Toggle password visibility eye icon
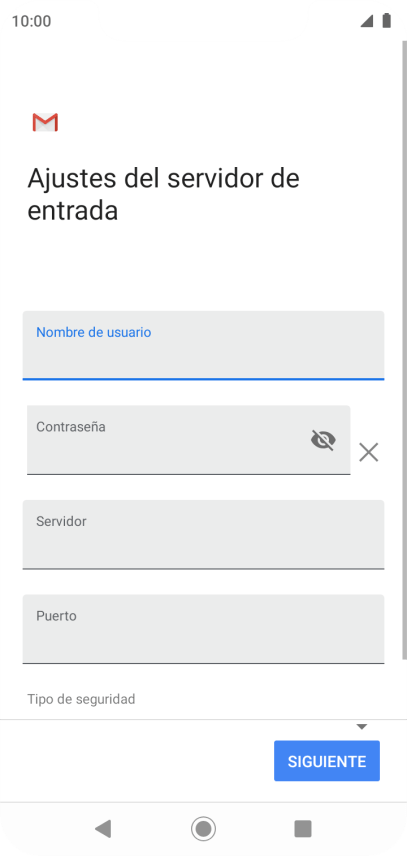Viewport: 407px width, 856px height. 323,439
